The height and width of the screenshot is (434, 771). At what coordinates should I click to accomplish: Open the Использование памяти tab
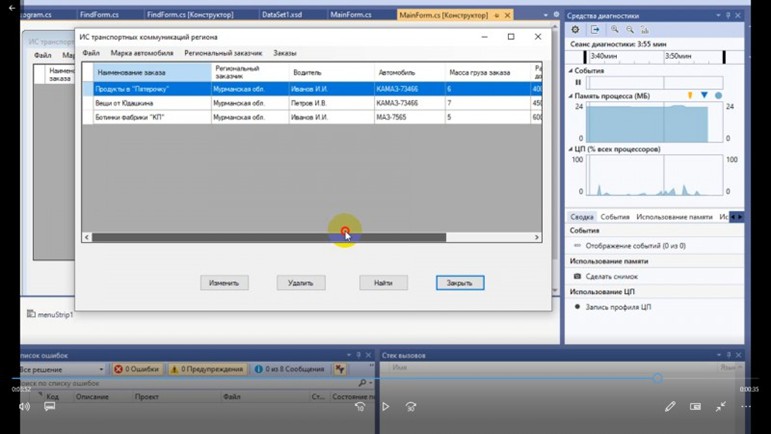coord(674,217)
